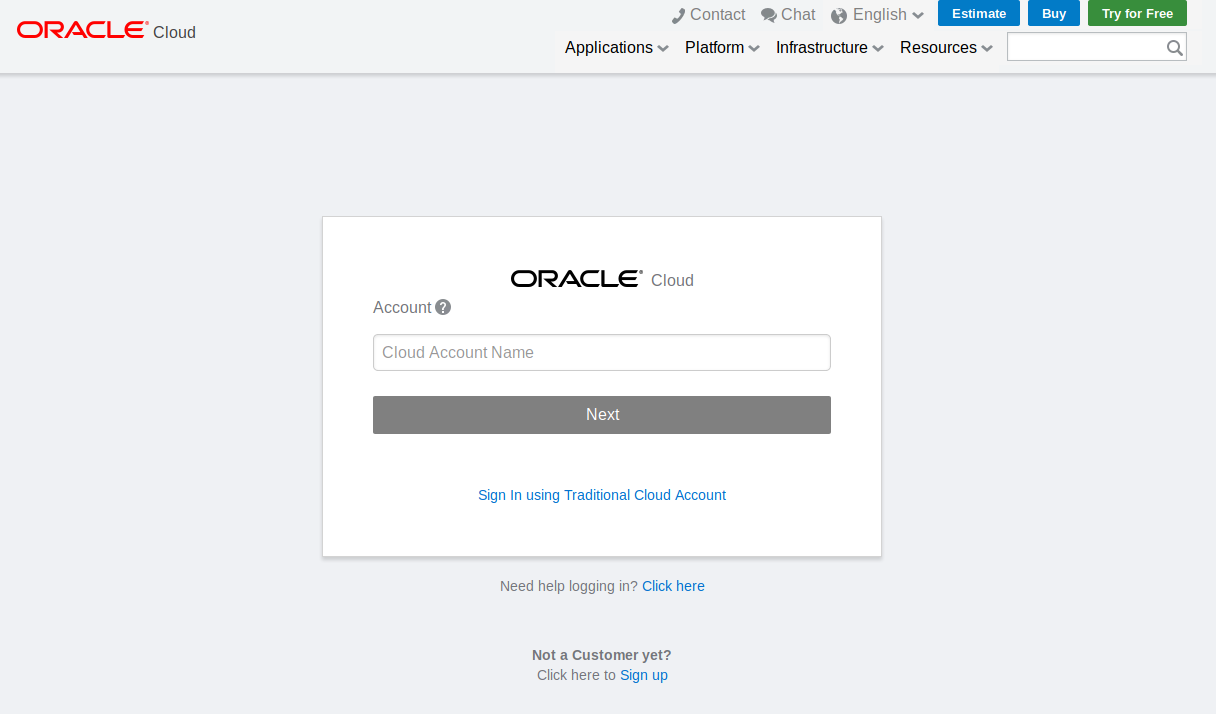The image size is (1216, 714).
Task: Click the Oracle Cloud logo on the login card
Action: 576,278
